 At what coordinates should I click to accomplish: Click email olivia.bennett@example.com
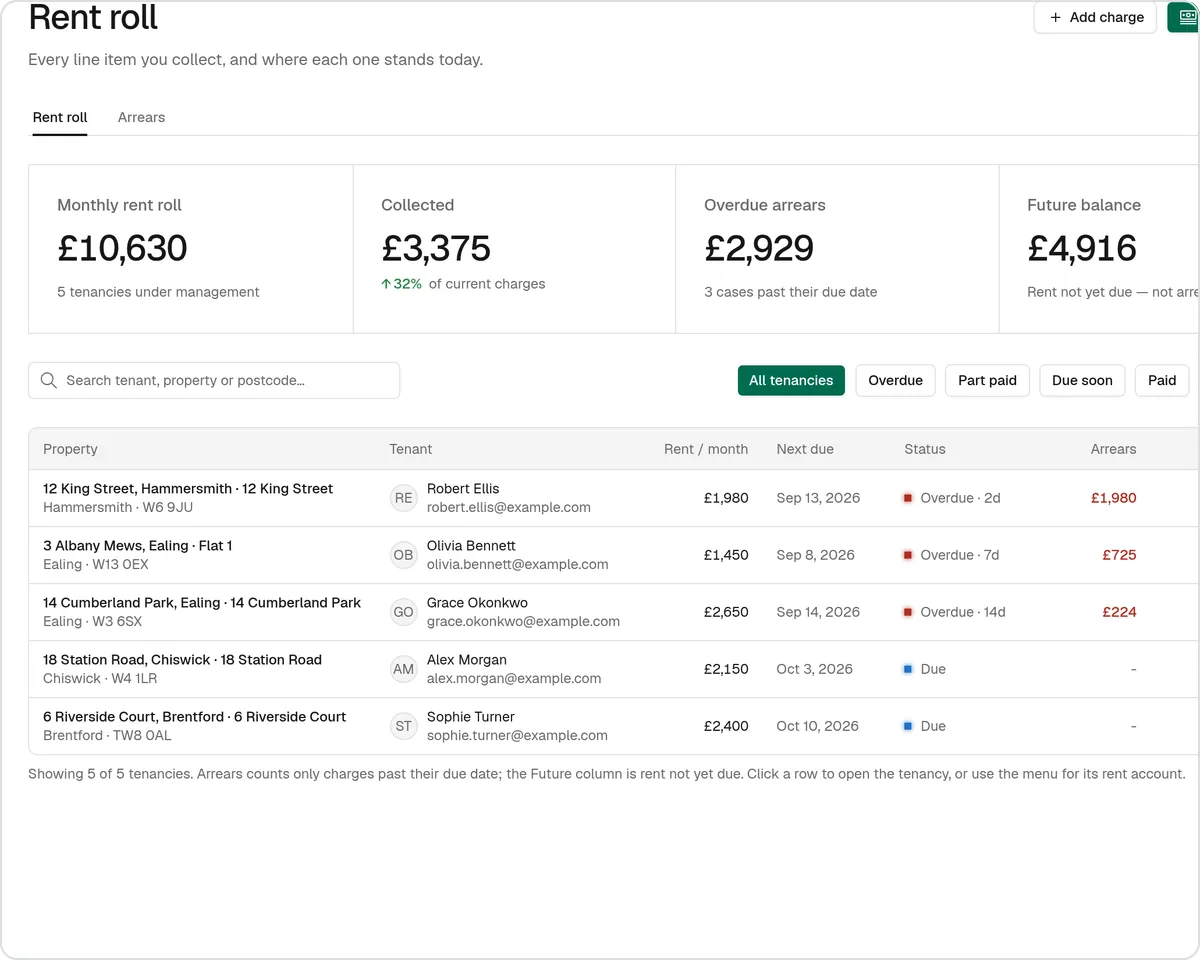(518, 564)
